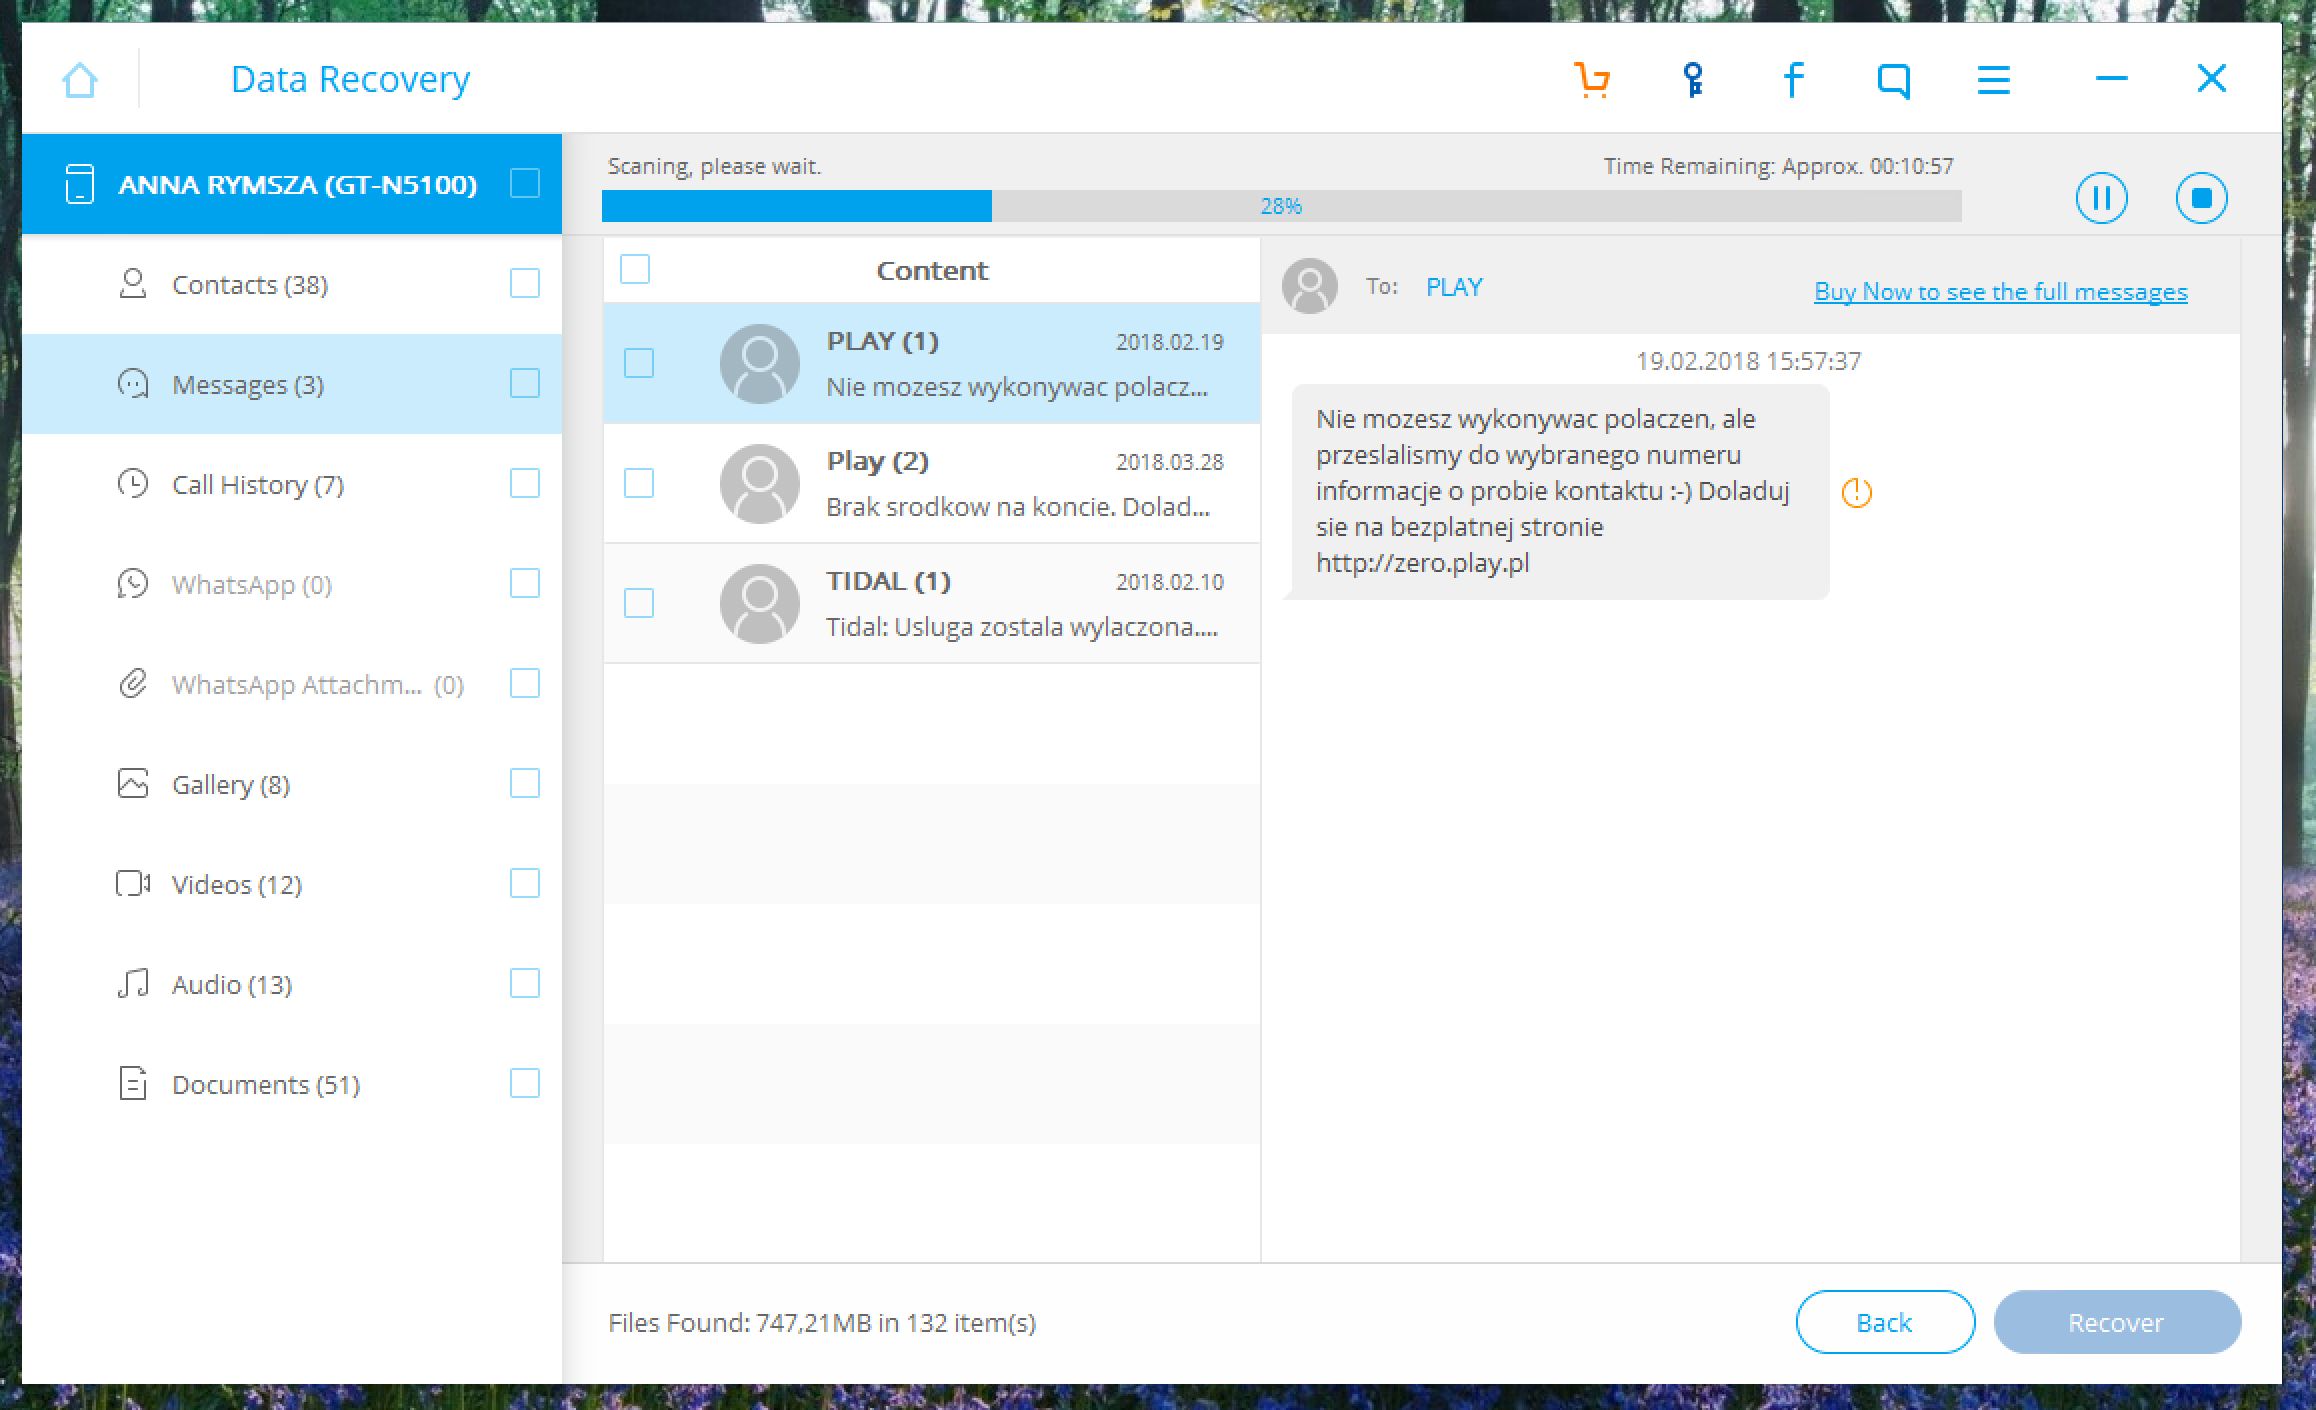The height and width of the screenshot is (1410, 2316).
Task: Click the Data Recovery title
Action: pyautogui.click(x=350, y=79)
